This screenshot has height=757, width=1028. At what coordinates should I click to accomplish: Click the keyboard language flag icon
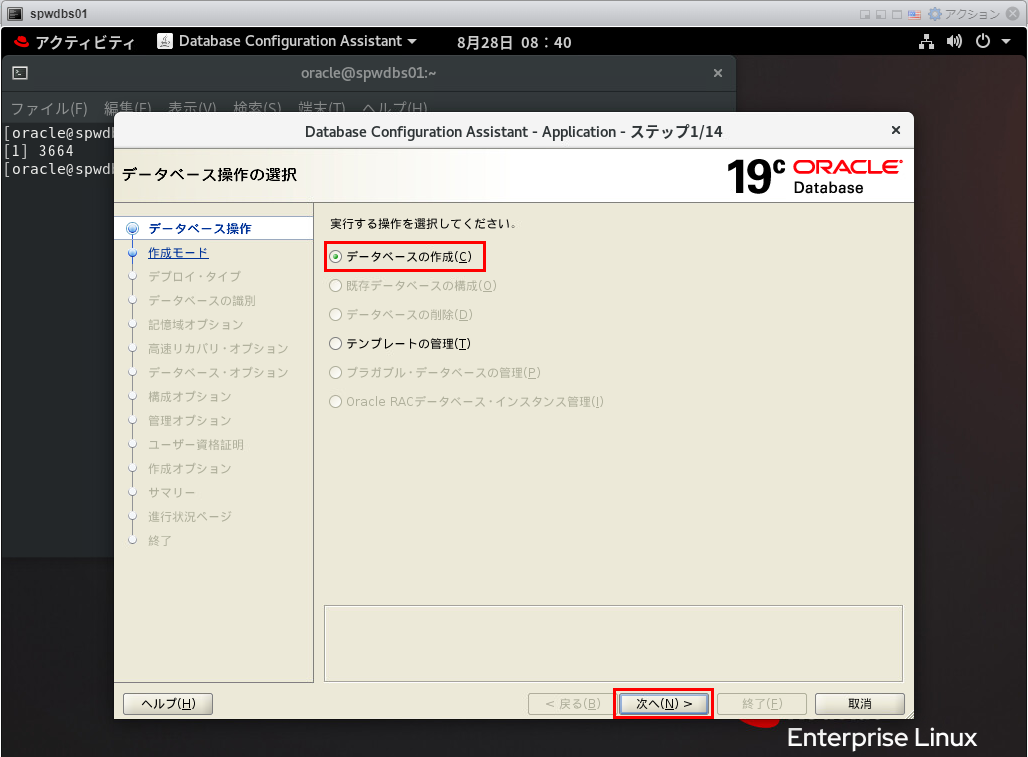[915, 14]
